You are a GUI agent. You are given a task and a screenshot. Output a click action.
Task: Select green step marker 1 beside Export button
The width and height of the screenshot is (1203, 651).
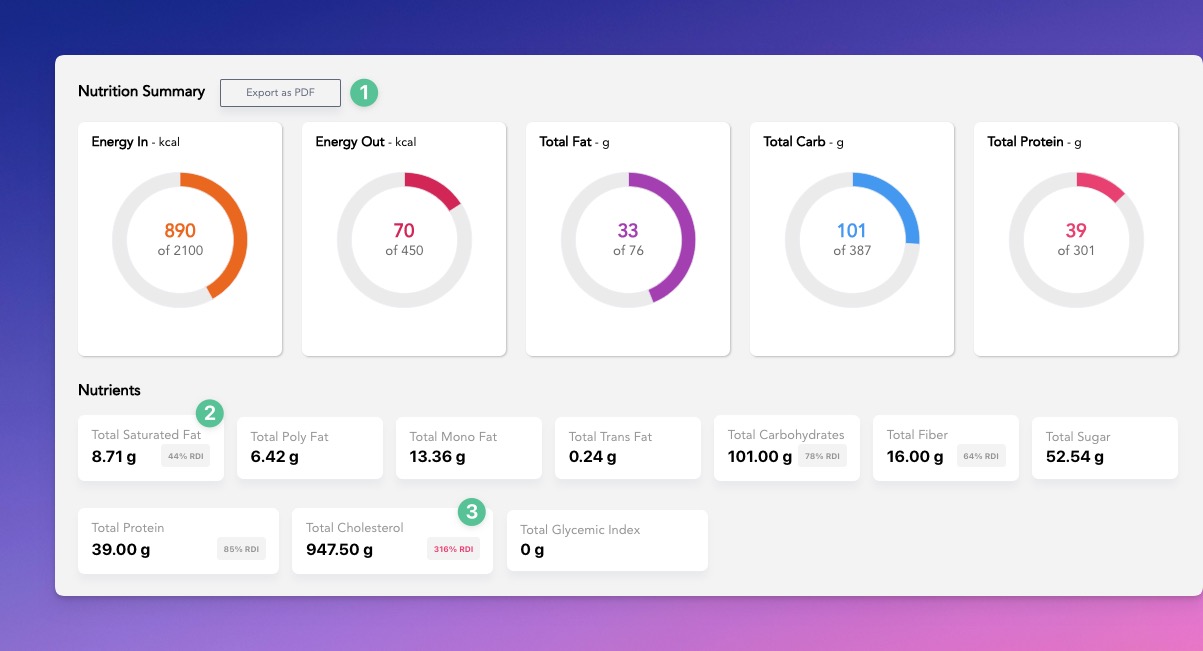click(x=364, y=92)
